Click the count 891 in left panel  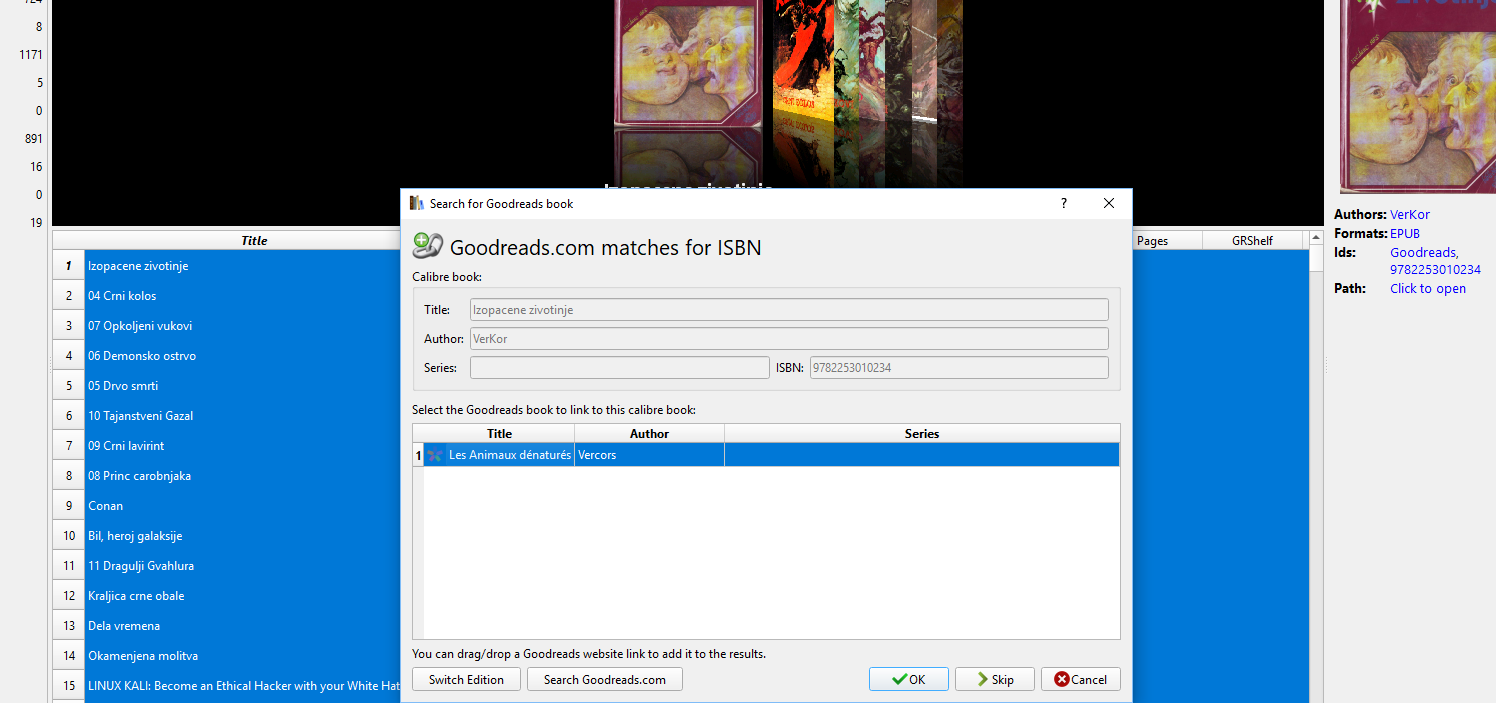pyautogui.click(x=34, y=139)
